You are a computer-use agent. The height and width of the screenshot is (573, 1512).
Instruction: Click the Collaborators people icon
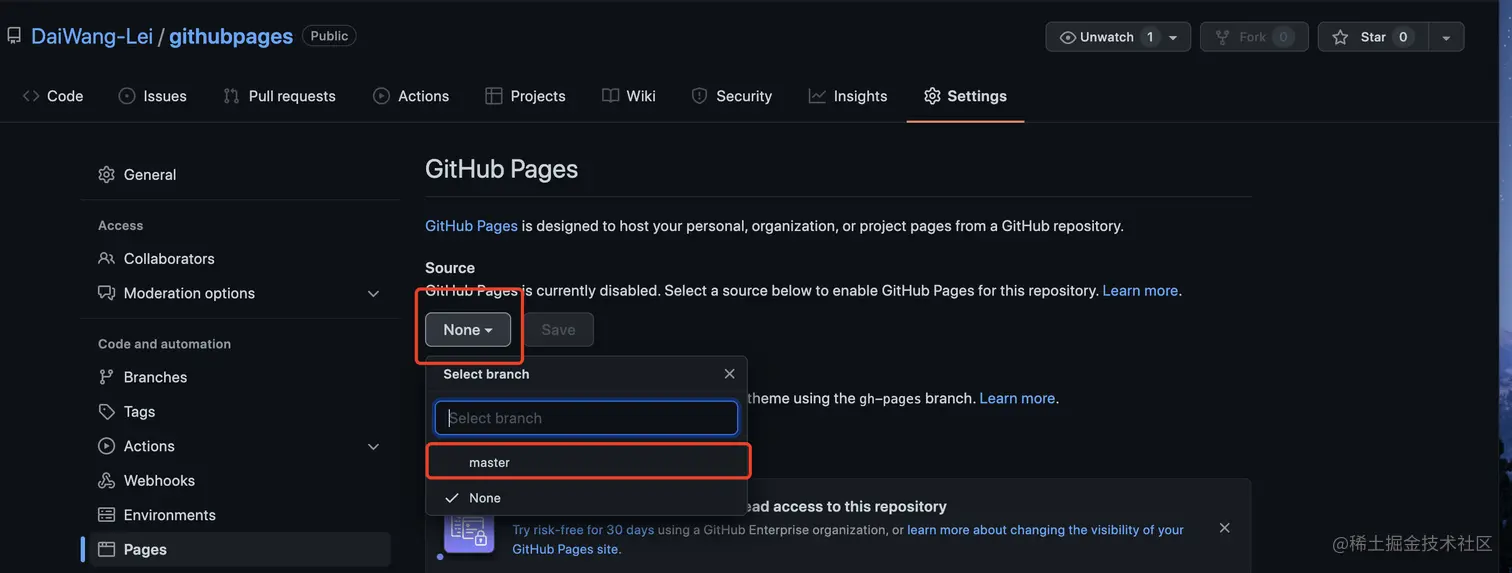(106, 258)
